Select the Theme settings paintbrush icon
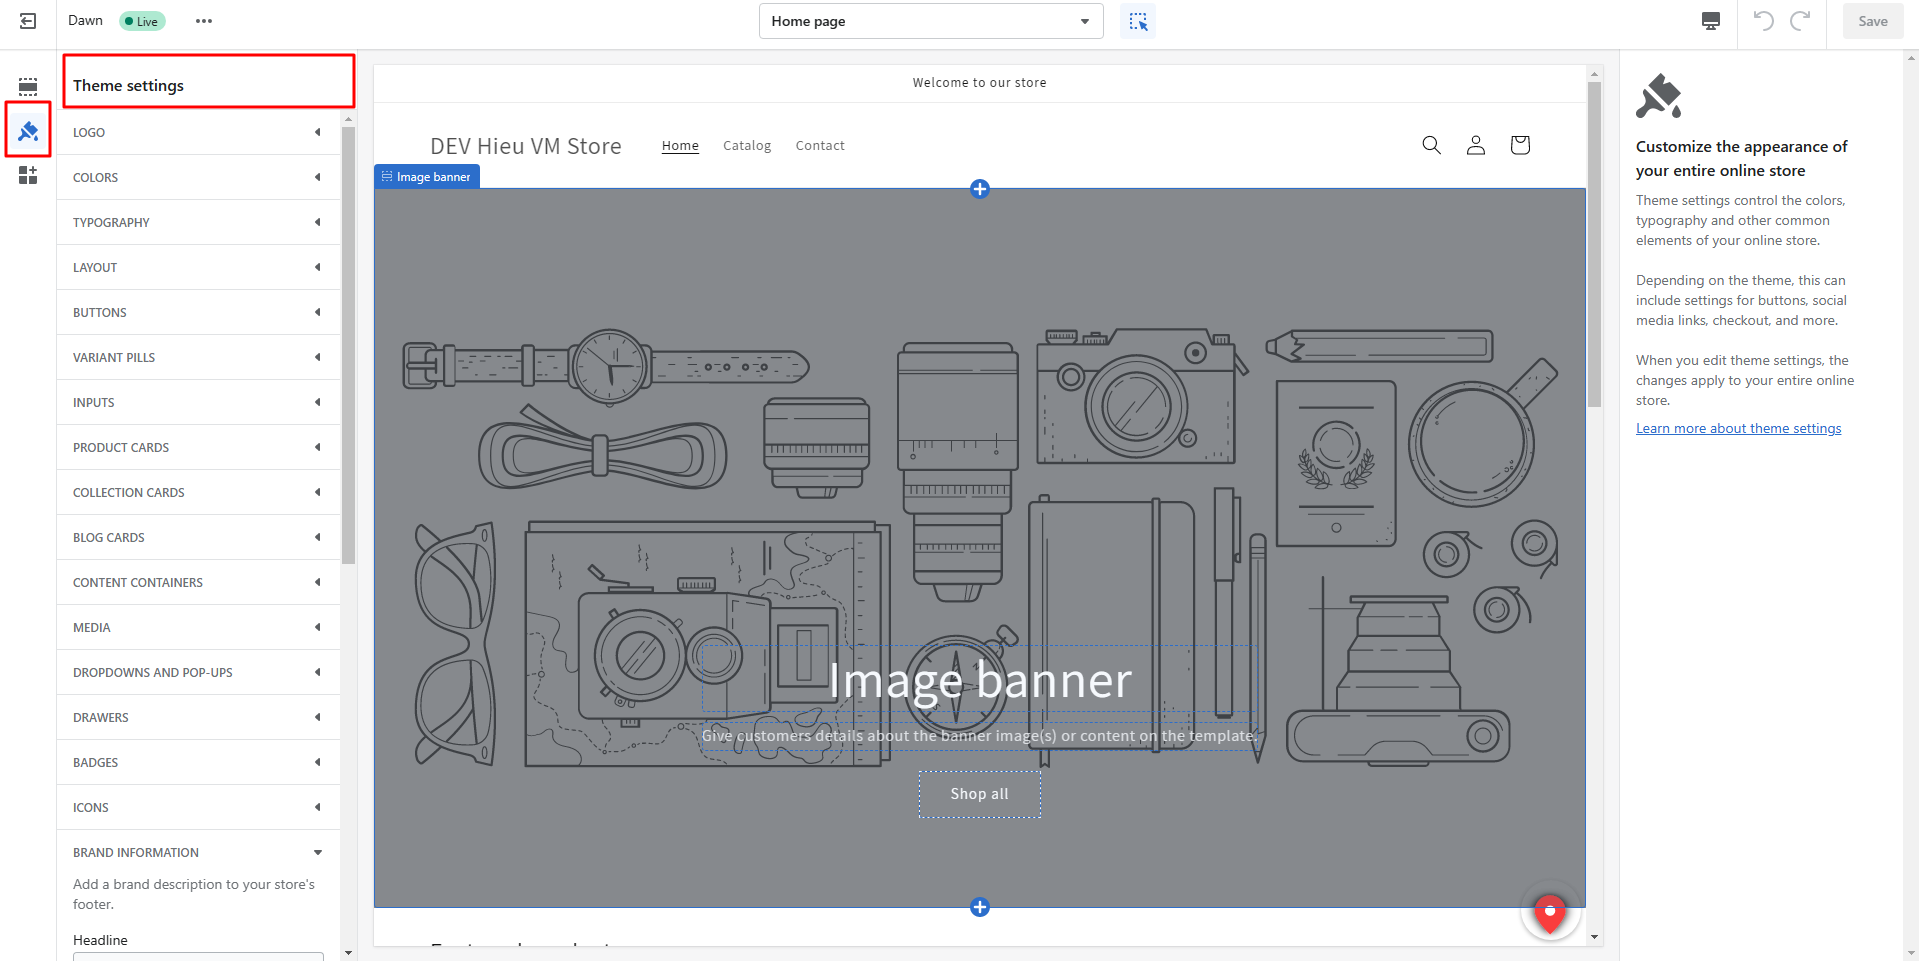1919x961 pixels. (28, 131)
